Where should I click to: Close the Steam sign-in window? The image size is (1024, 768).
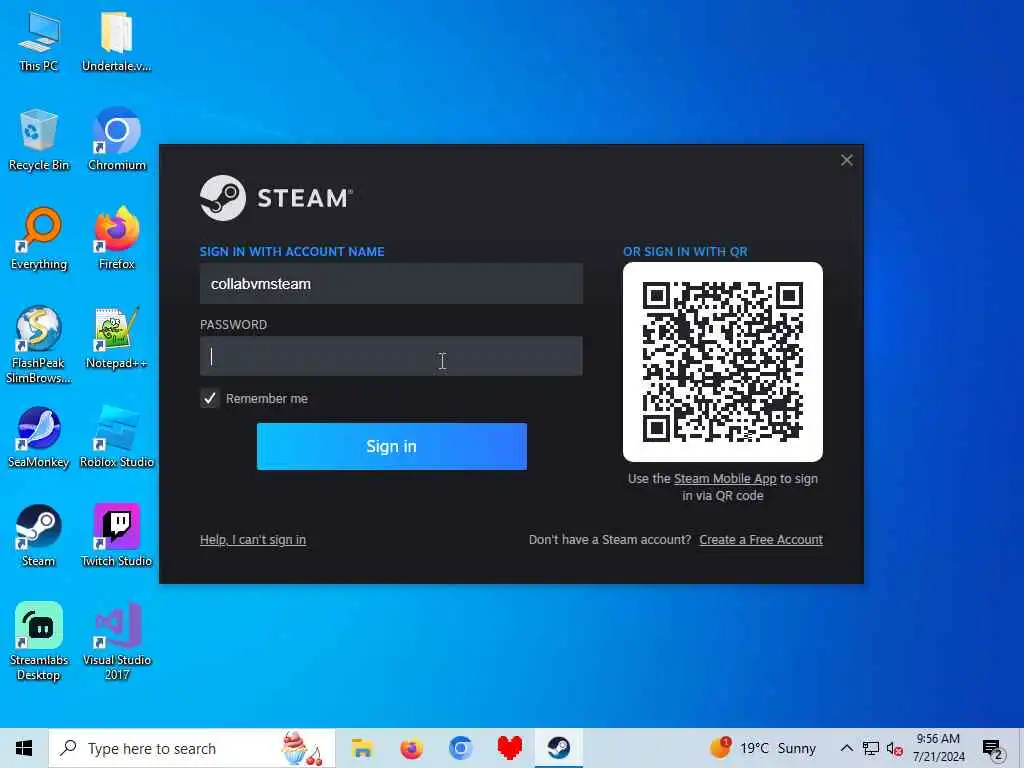(x=847, y=160)
